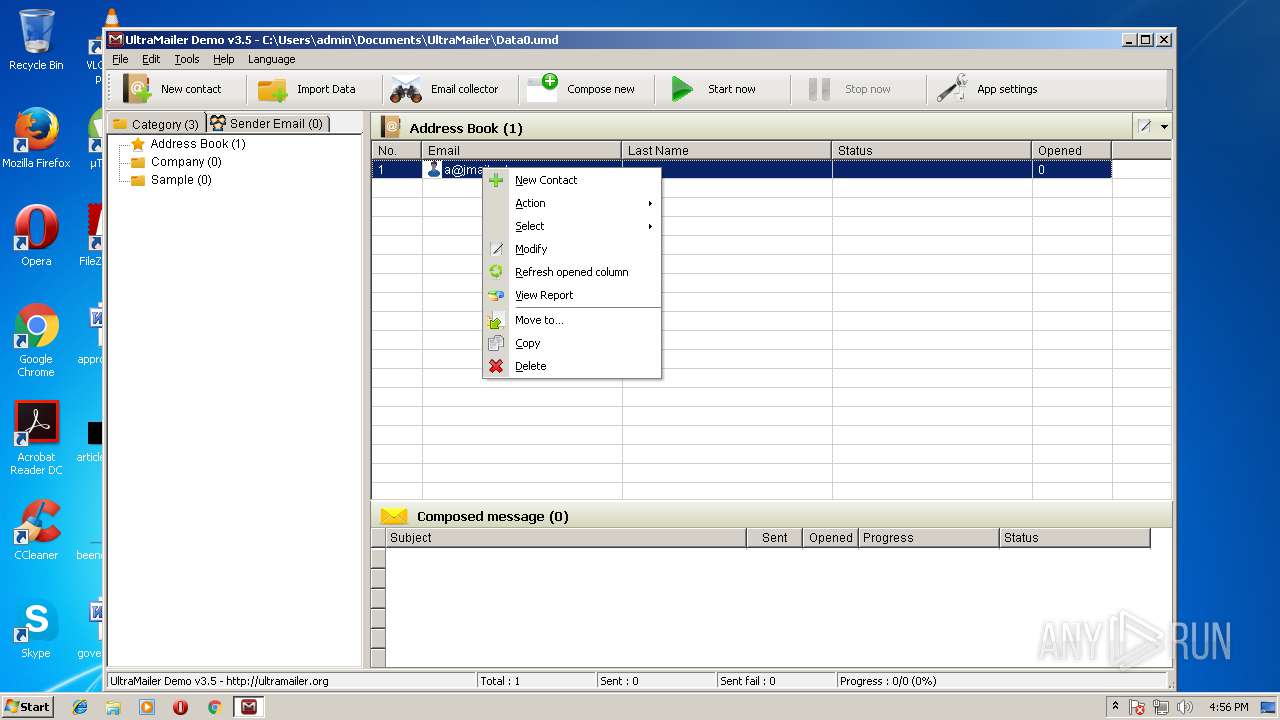Click the pencil Modify icon in the menu
Screen dimensions: 1280x720
496,249
